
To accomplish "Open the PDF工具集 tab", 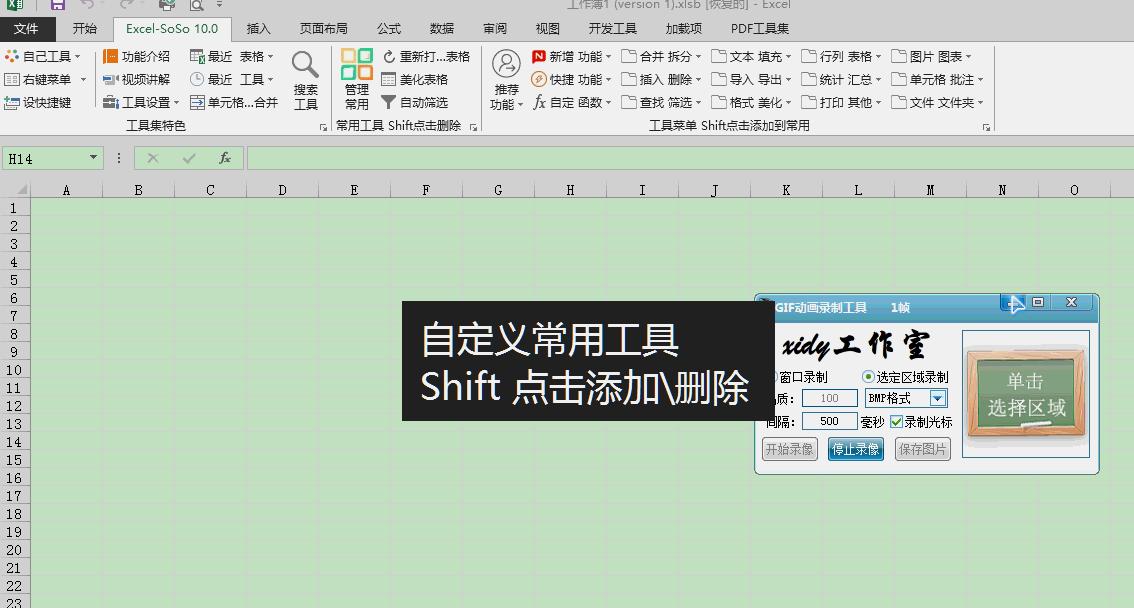I will tap(758, 28).
